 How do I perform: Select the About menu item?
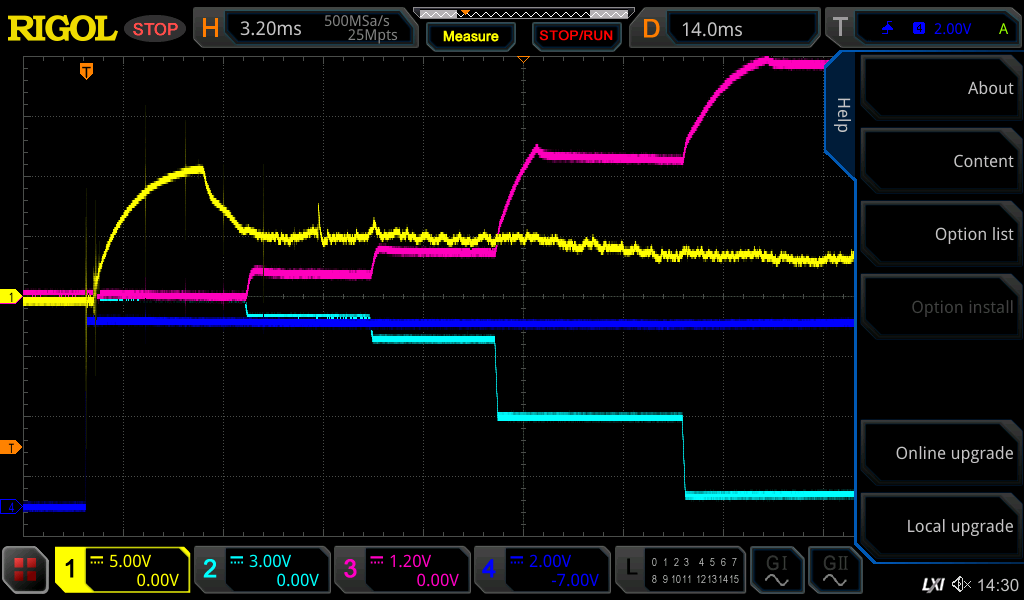[940, 88]
